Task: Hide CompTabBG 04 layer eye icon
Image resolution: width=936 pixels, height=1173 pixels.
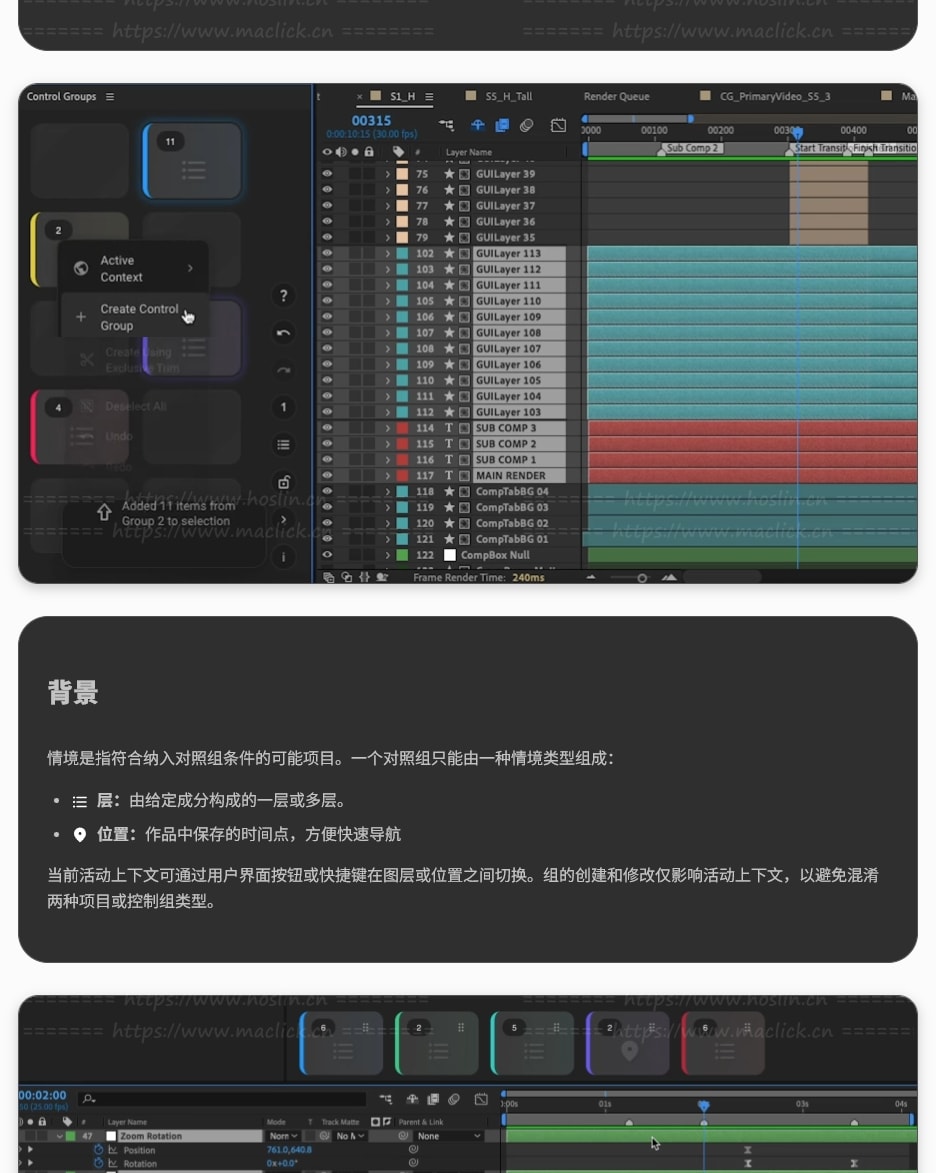Action: pos(327,491)
